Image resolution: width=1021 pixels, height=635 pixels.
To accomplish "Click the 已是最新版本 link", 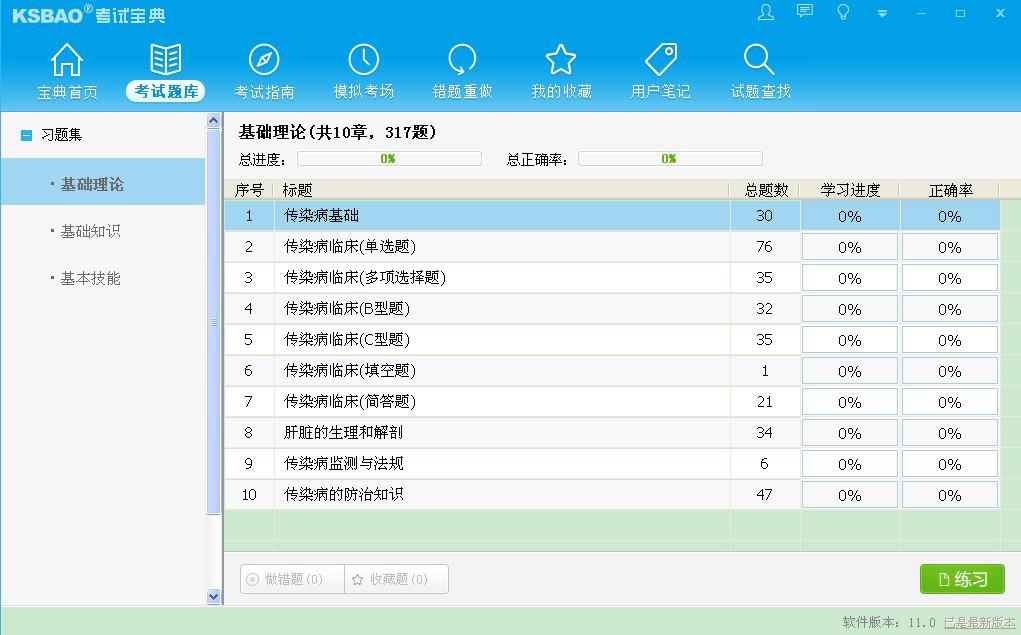I will (x=979, y=623).
